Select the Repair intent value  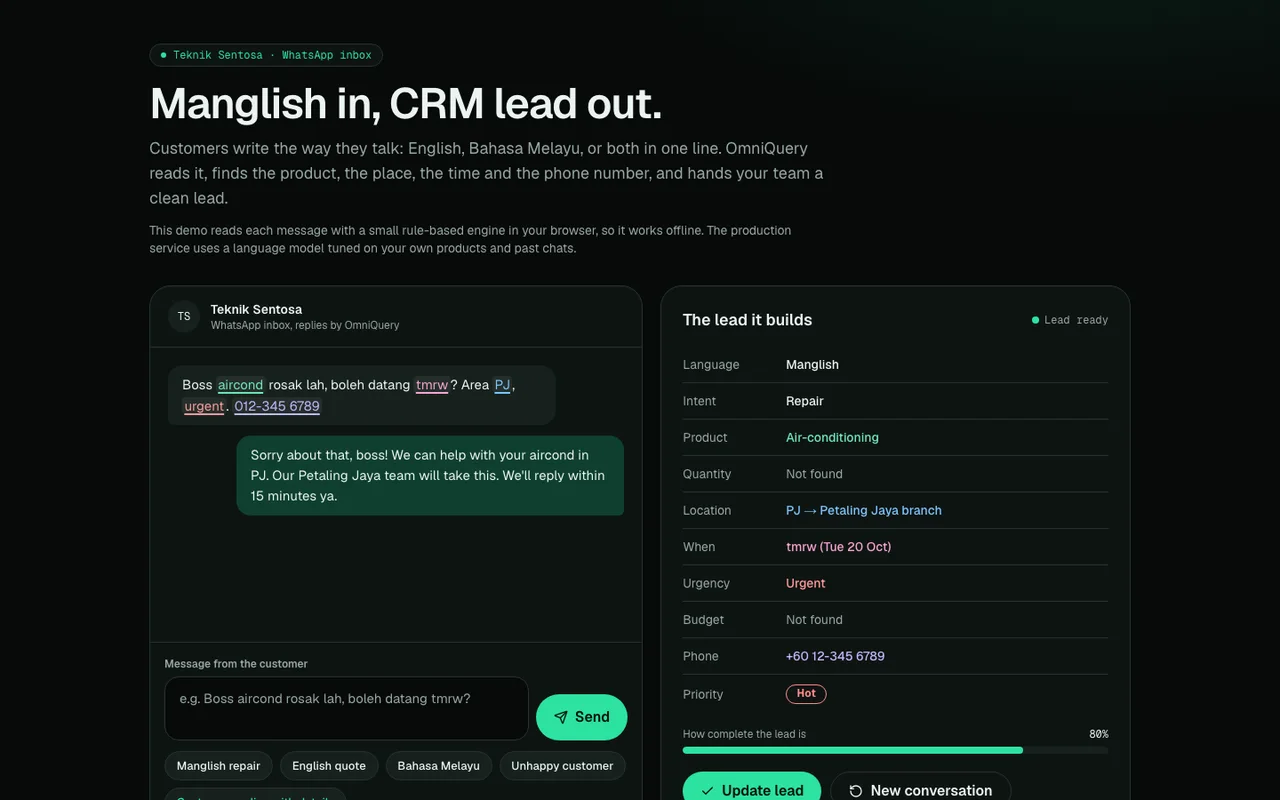pyautogui.click(x=805, y=401)
